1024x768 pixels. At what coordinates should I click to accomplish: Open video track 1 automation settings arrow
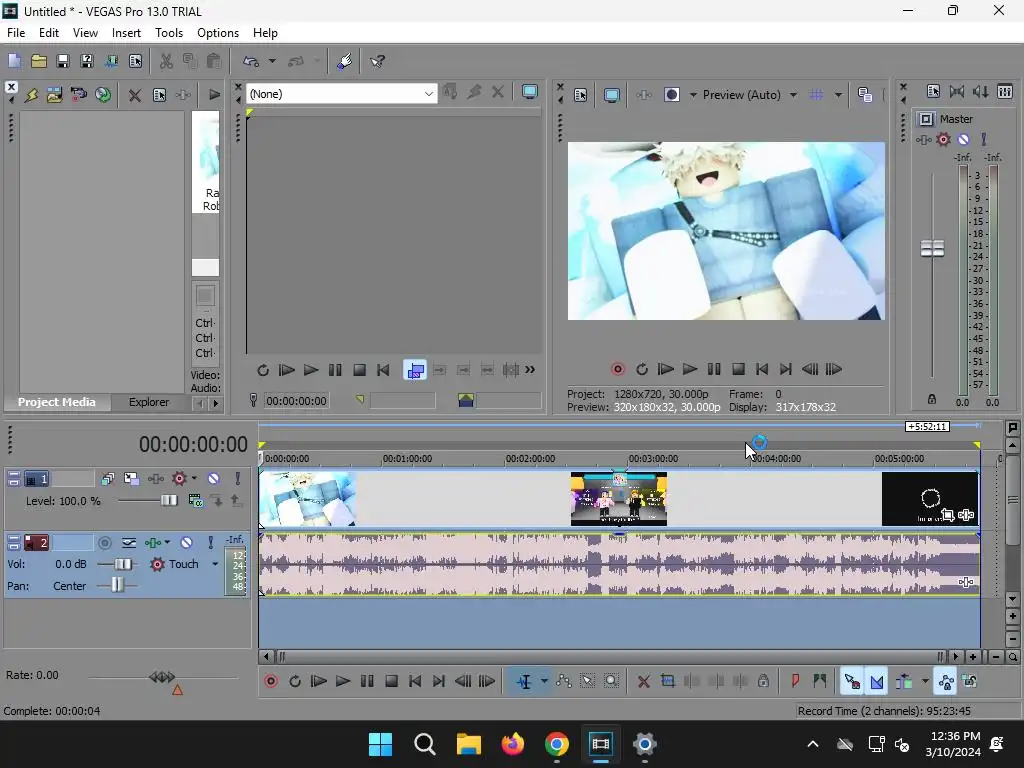(194, 479)
